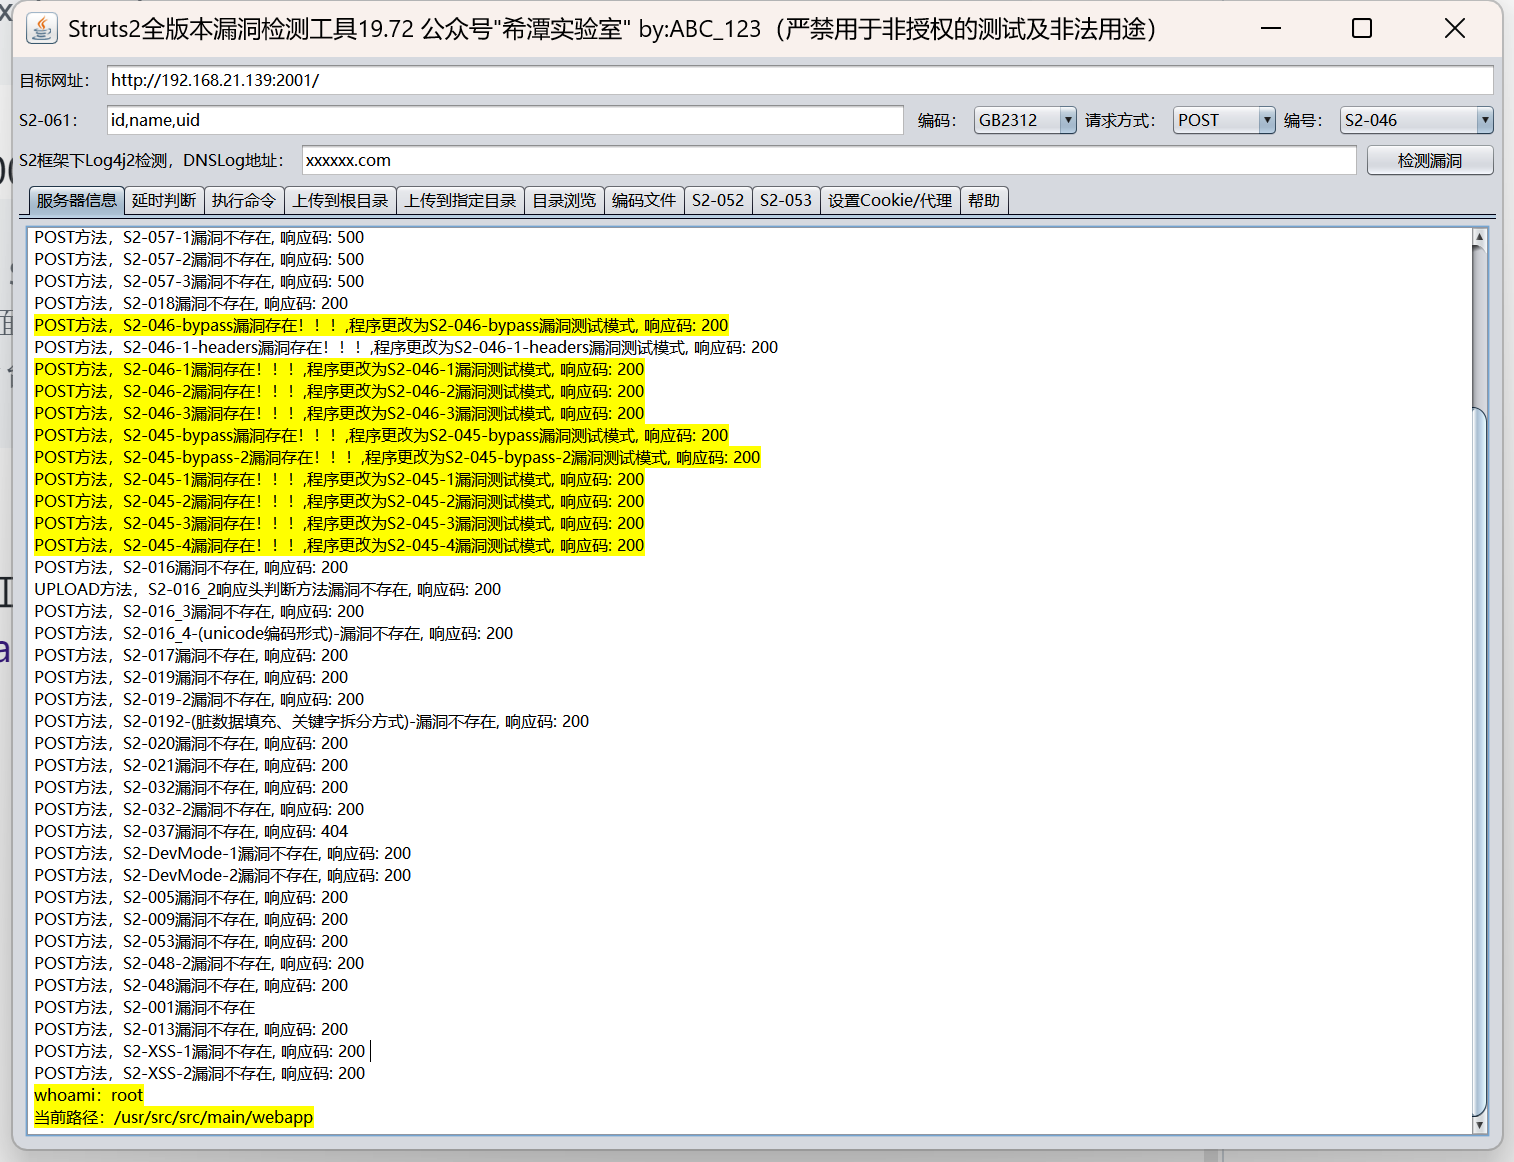Viewport: 1514px width, 1162px height.
Task: Click the 当前路径 /usr/src/src/main/webapp line
Action: [174, 1117]
